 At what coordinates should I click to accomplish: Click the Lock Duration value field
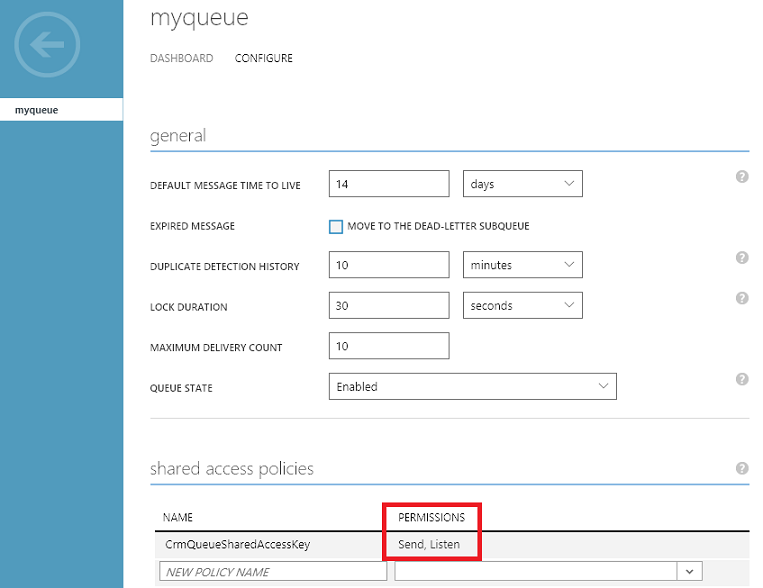[x=389, y=305]
